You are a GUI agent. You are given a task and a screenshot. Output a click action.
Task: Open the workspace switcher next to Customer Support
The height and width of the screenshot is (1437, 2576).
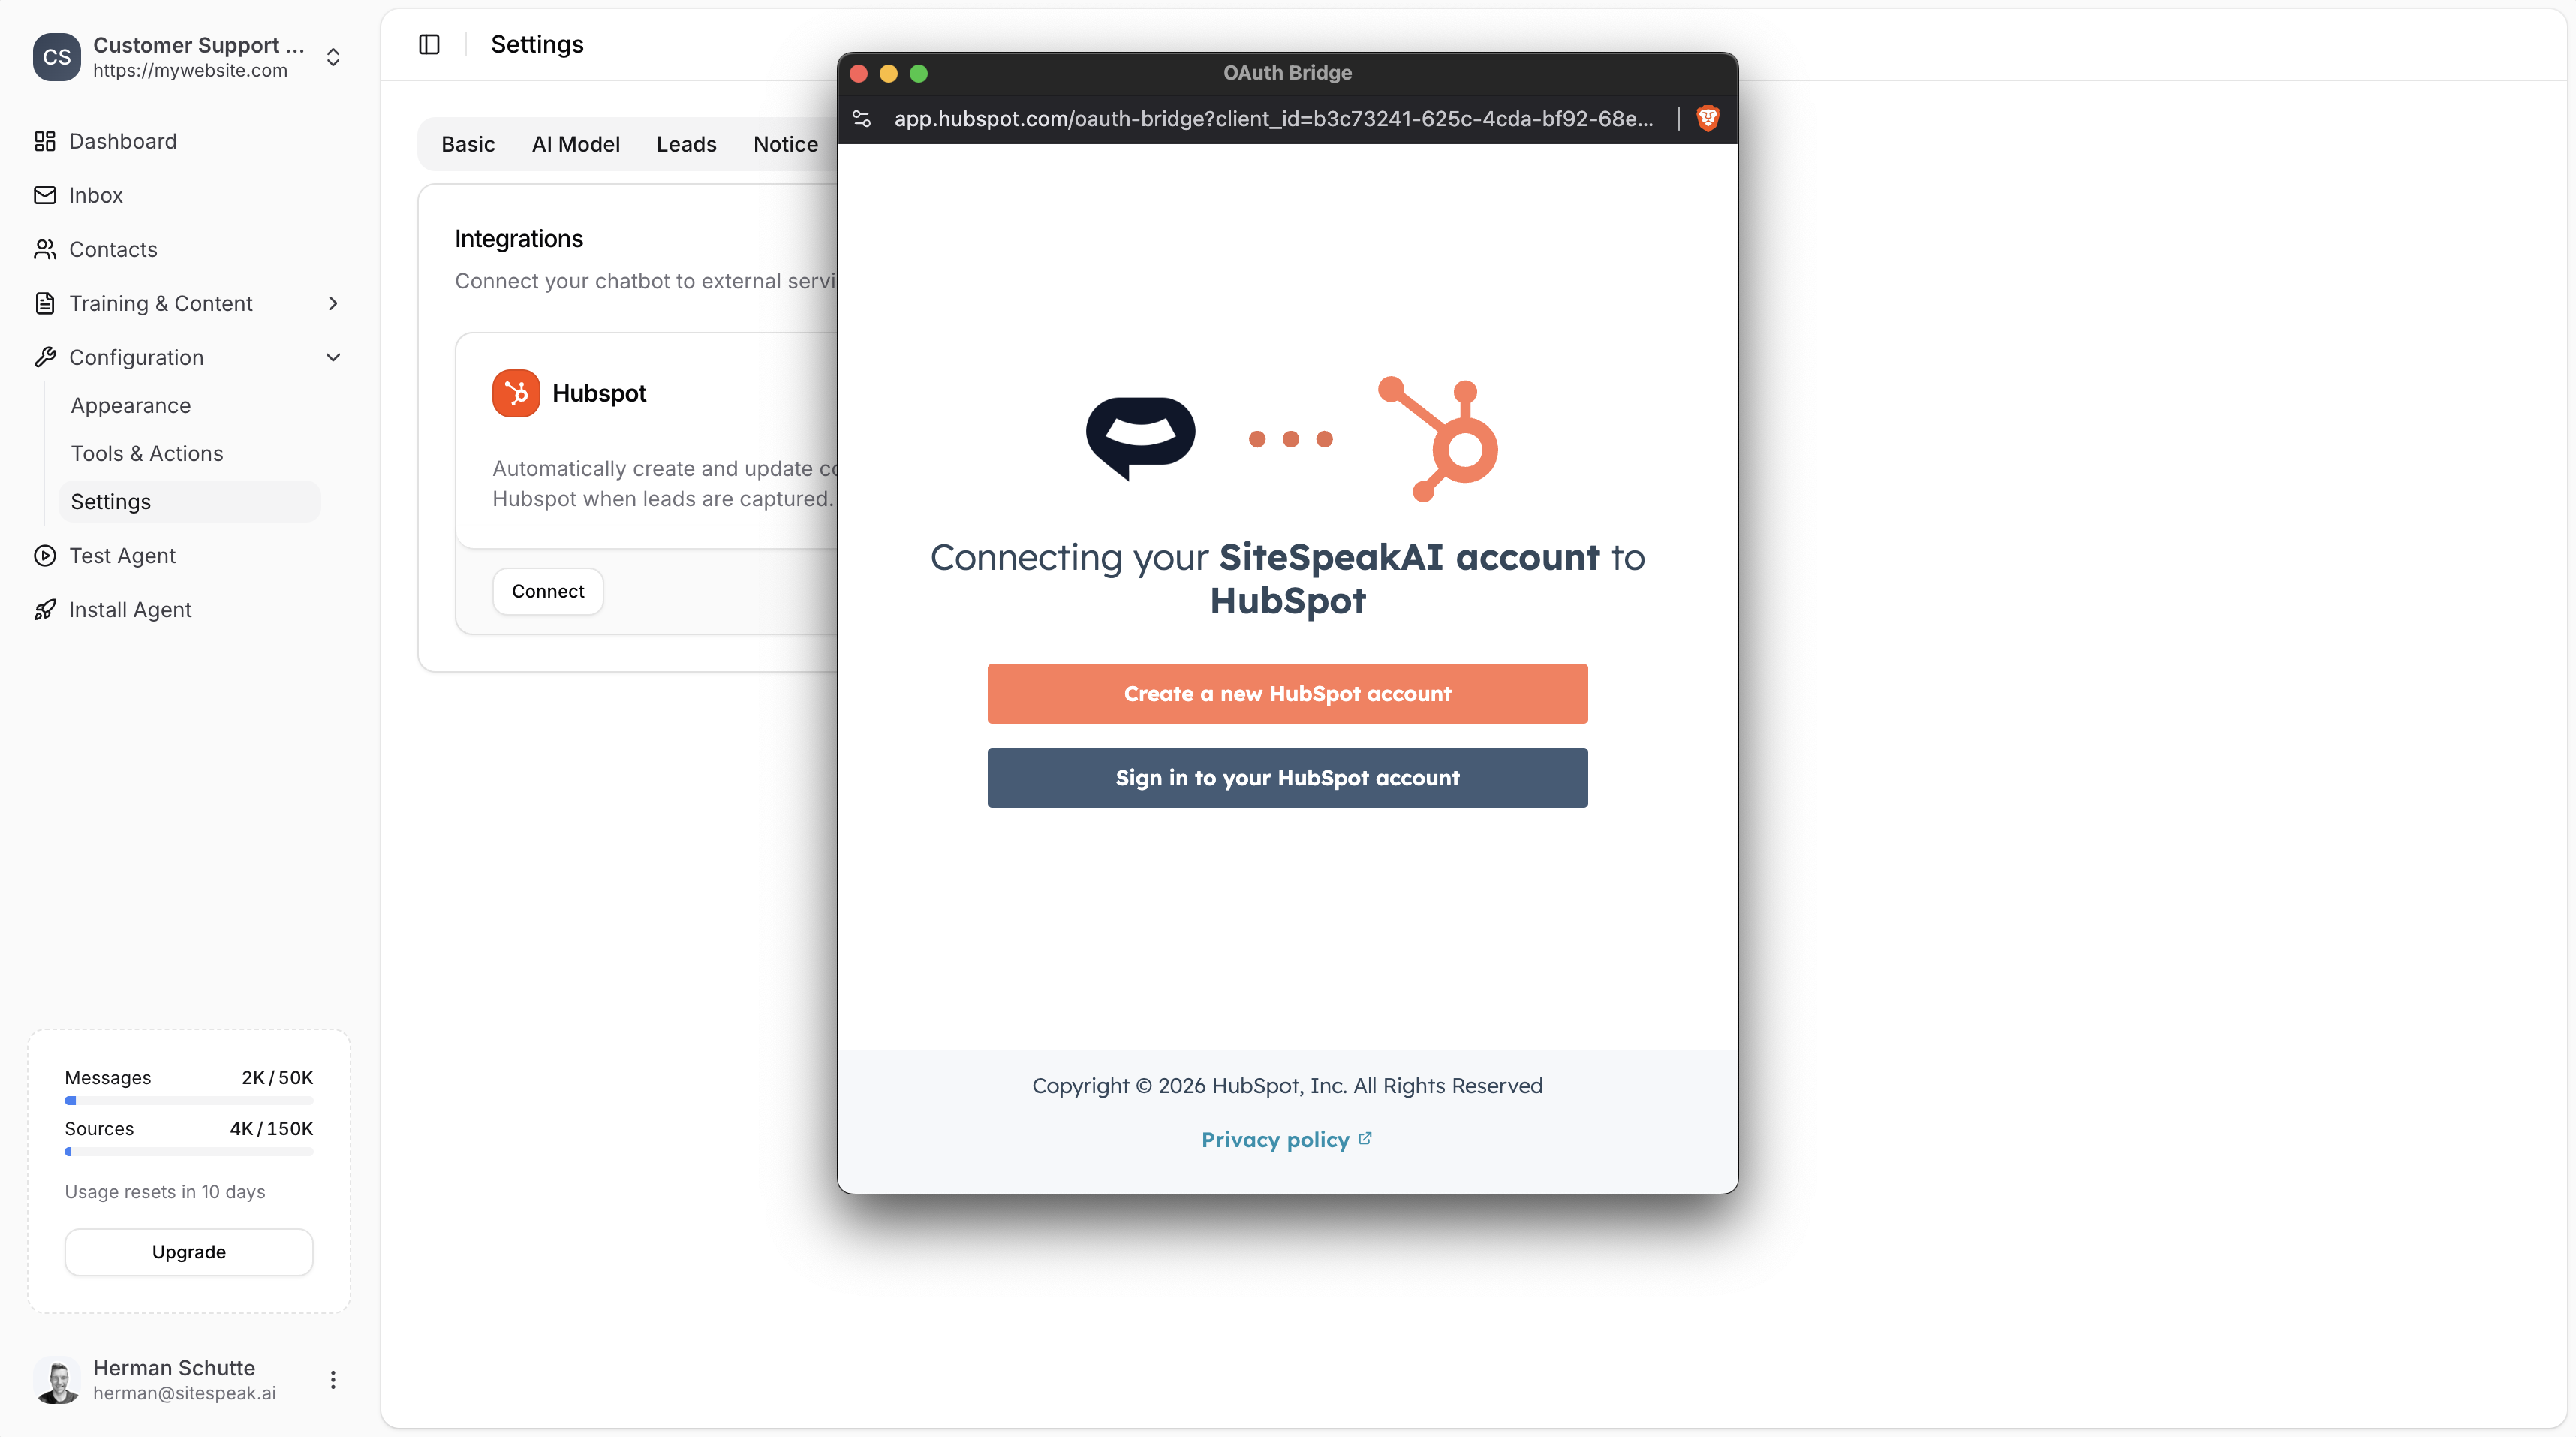click(333, 57)
